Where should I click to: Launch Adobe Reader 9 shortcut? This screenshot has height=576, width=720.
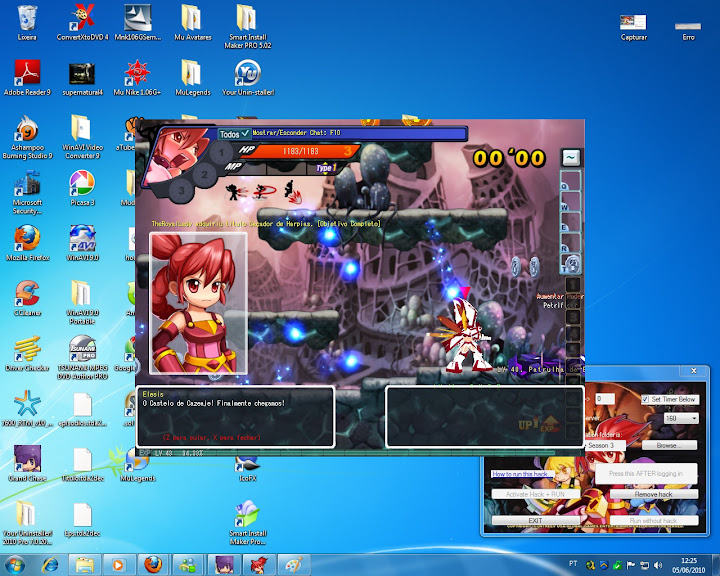(27, 78)
